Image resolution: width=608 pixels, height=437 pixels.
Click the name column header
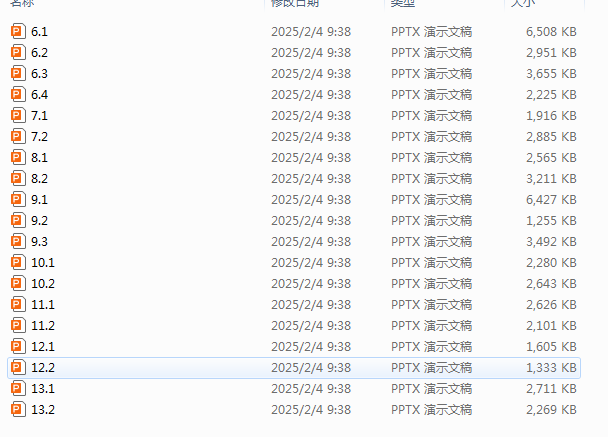(22, 3)
